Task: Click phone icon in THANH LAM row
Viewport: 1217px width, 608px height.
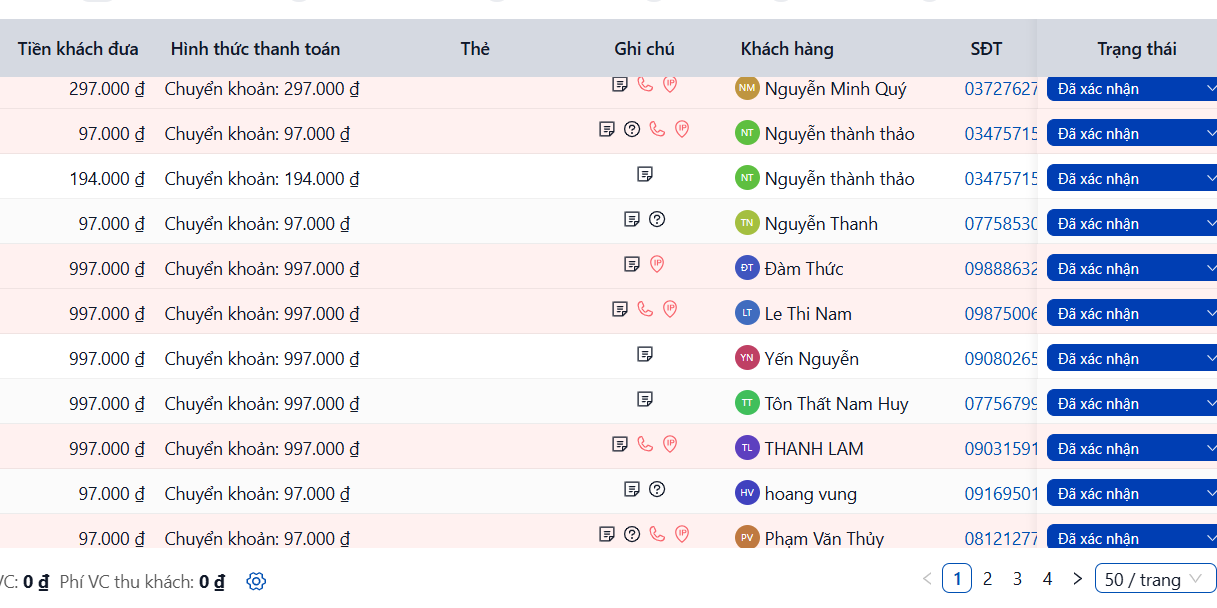Action: [645, 444]
